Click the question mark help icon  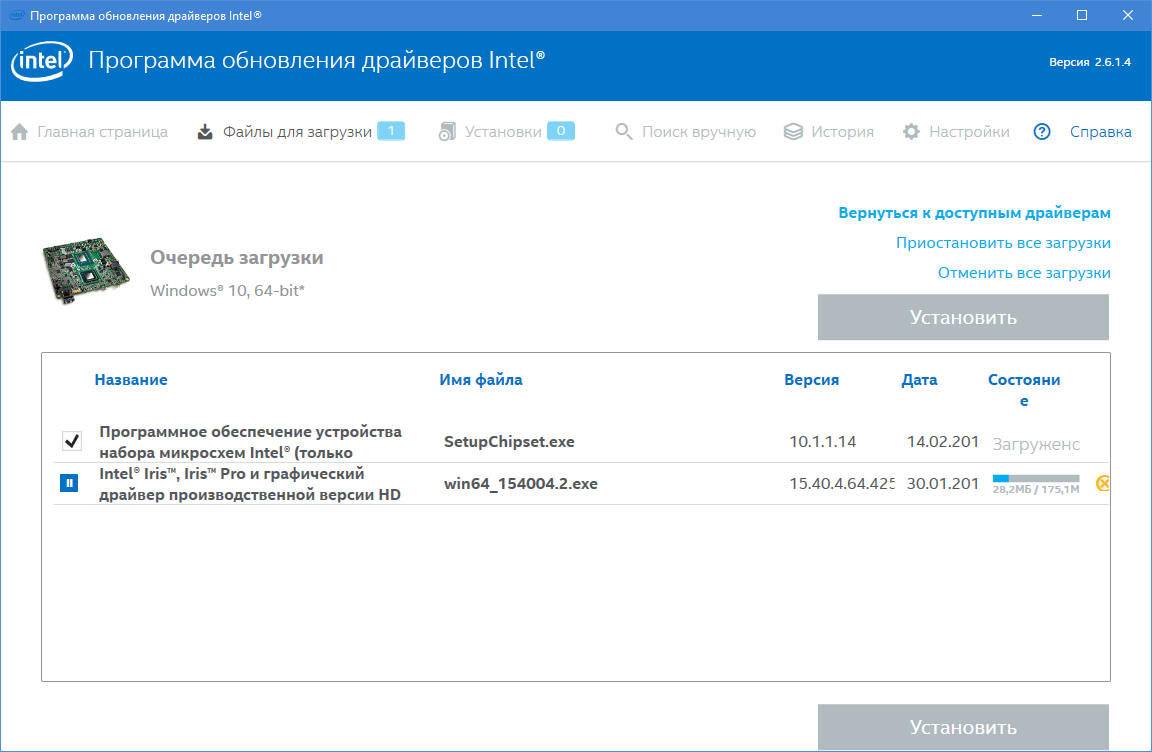tap(1042, 131)
